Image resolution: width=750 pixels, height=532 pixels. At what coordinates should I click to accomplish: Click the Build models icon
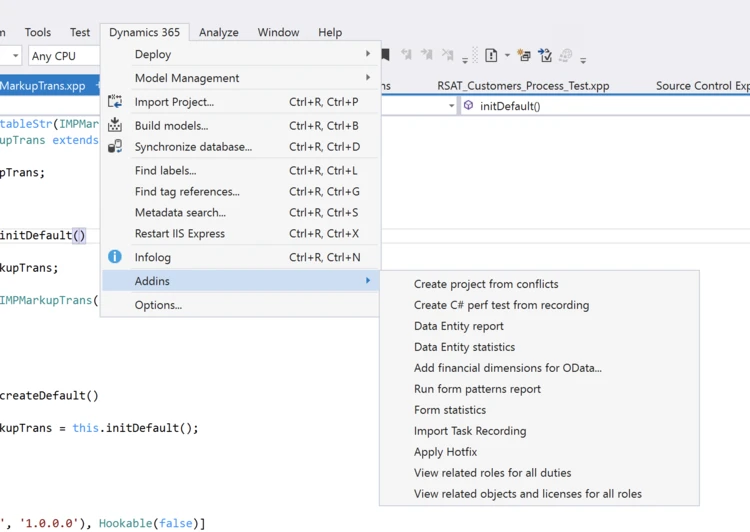point(115,126)
